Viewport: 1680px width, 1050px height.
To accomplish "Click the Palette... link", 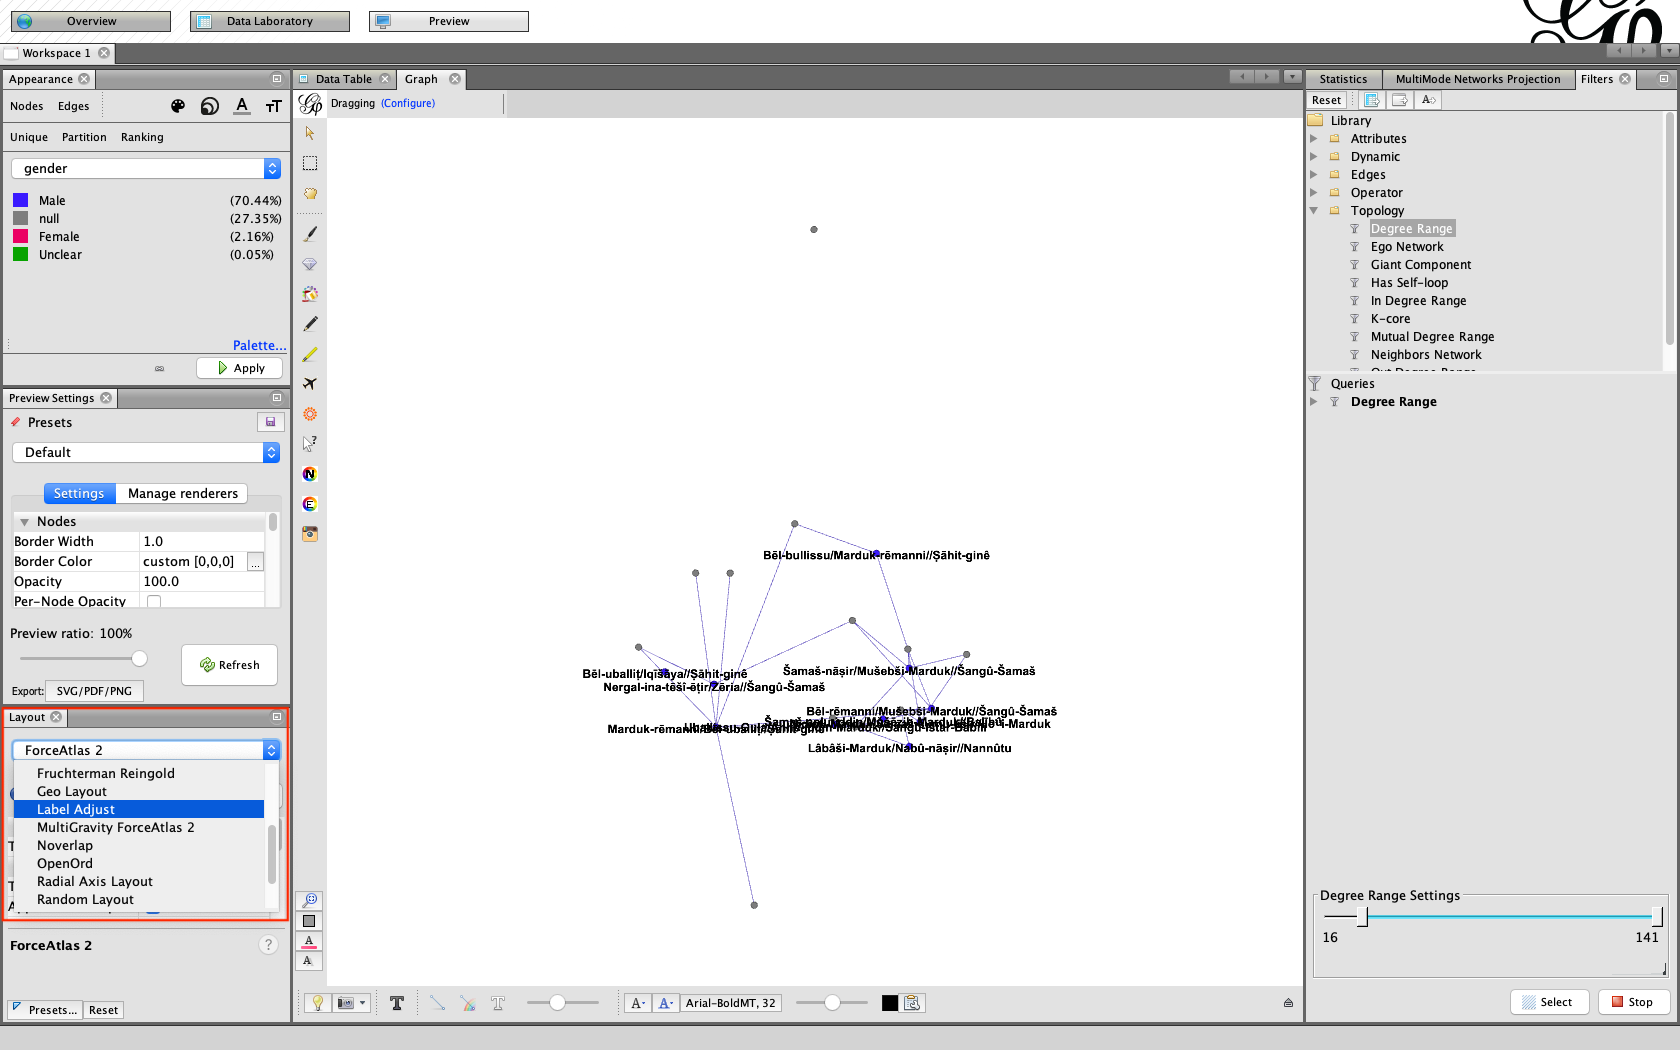I will 259,345.
